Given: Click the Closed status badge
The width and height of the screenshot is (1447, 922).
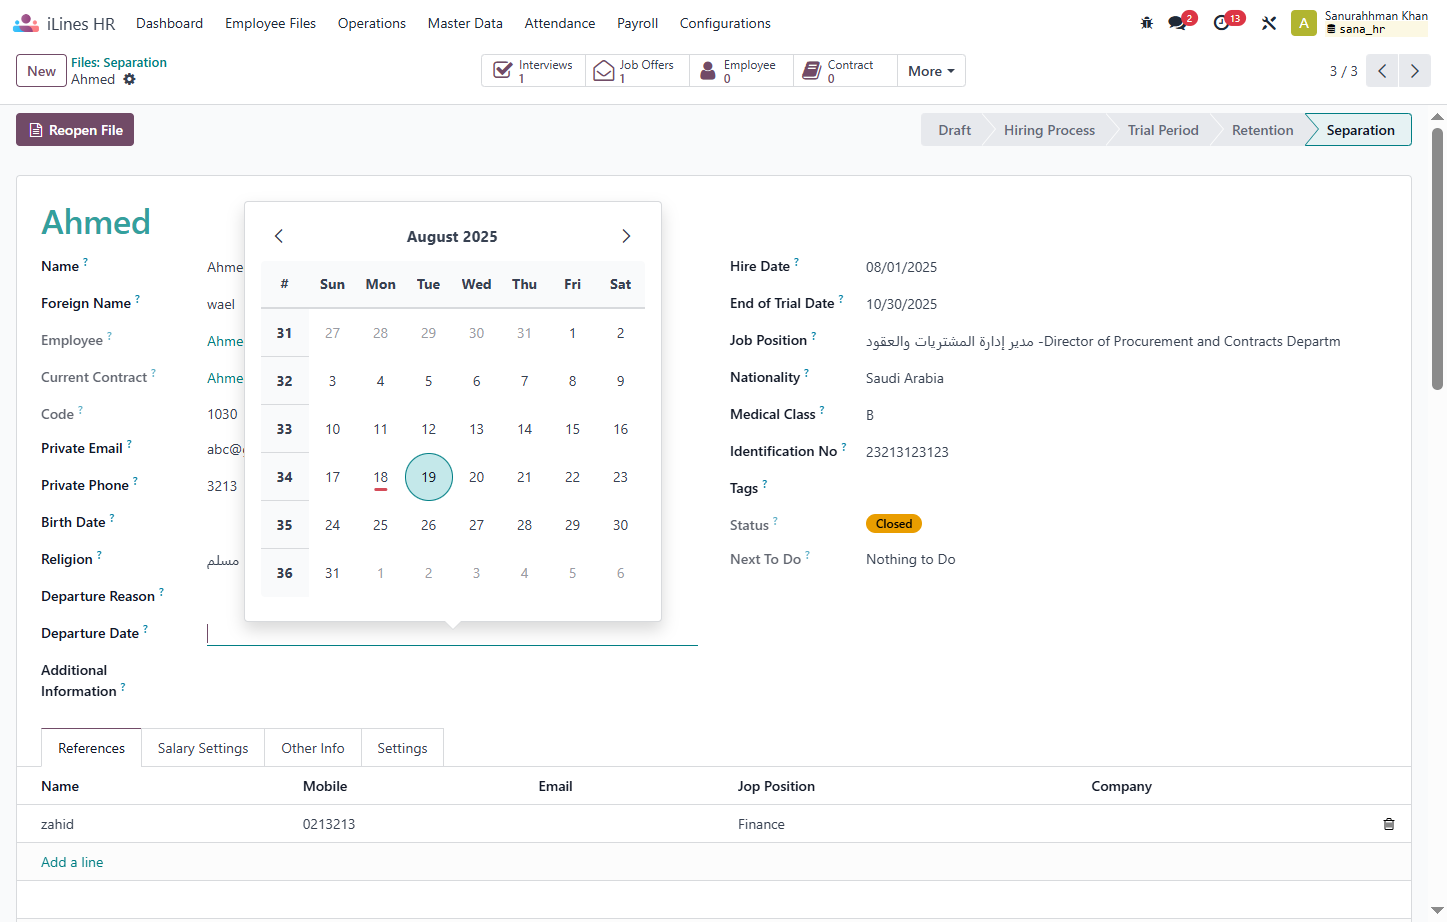Looking at the screenshot, I should [894, 524].
